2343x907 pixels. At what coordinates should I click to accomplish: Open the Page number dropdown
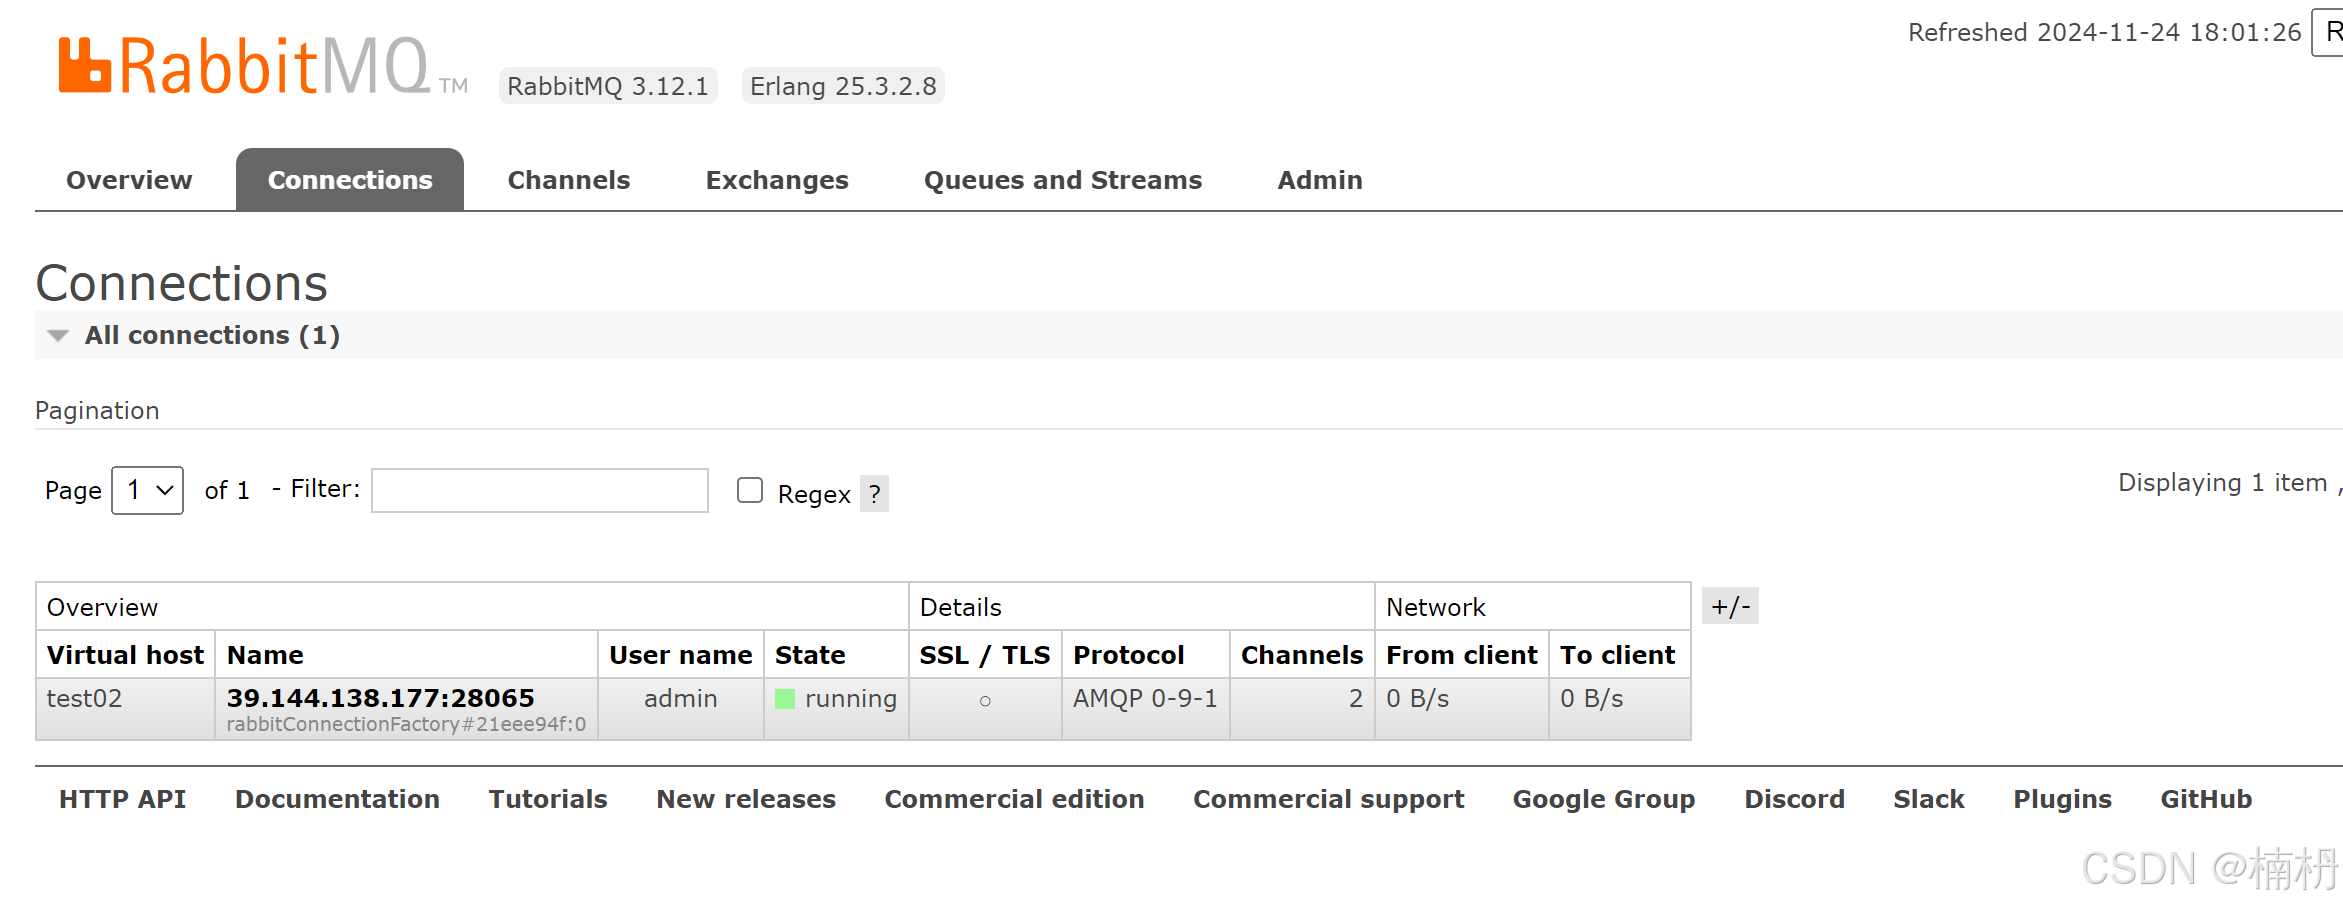point(147,490)
